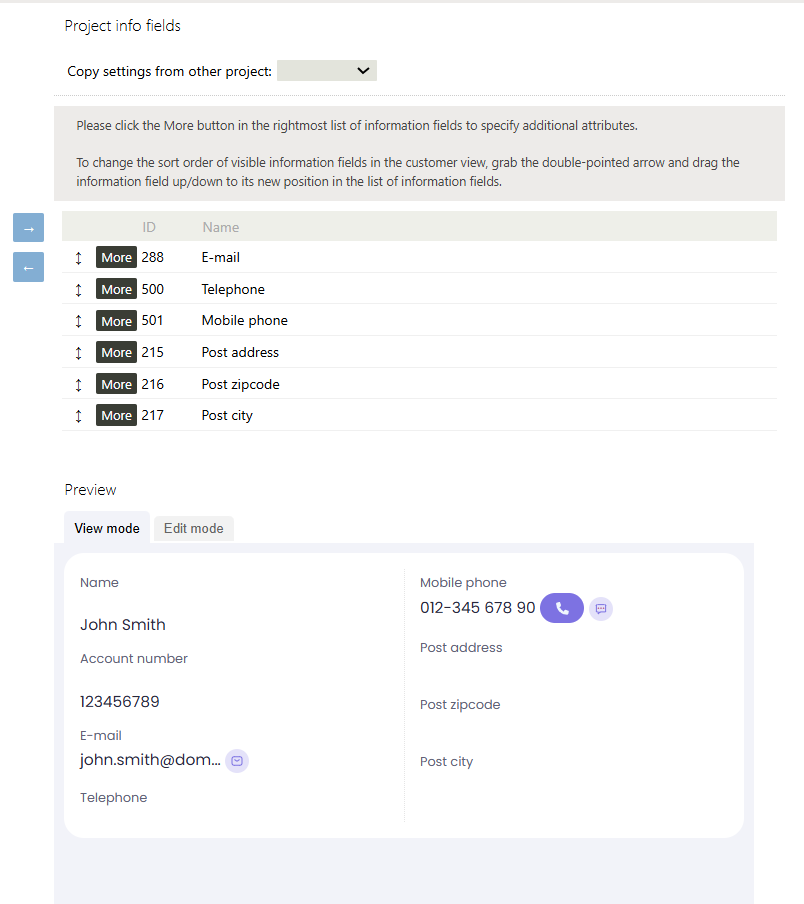Click the double-pointed arrow for E-mail row
804x904 pixels.
(x=79, y=258)
